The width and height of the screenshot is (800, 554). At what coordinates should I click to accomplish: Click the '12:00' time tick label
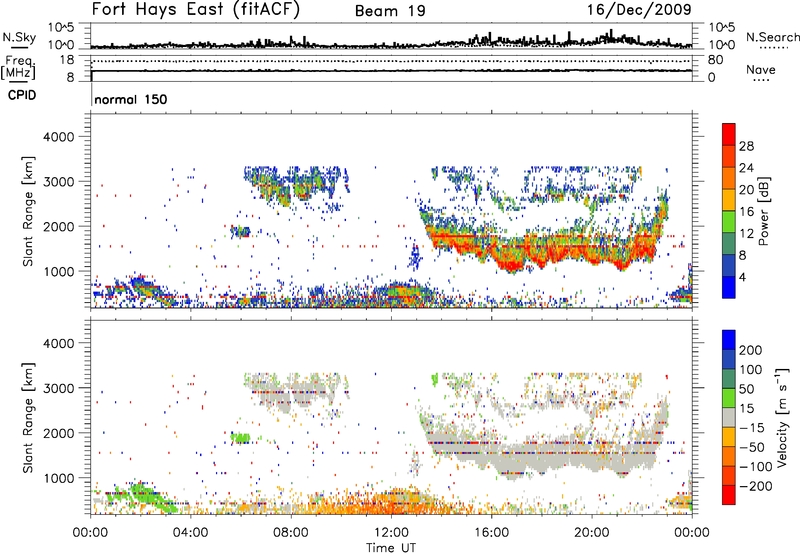tap(391, 533)
